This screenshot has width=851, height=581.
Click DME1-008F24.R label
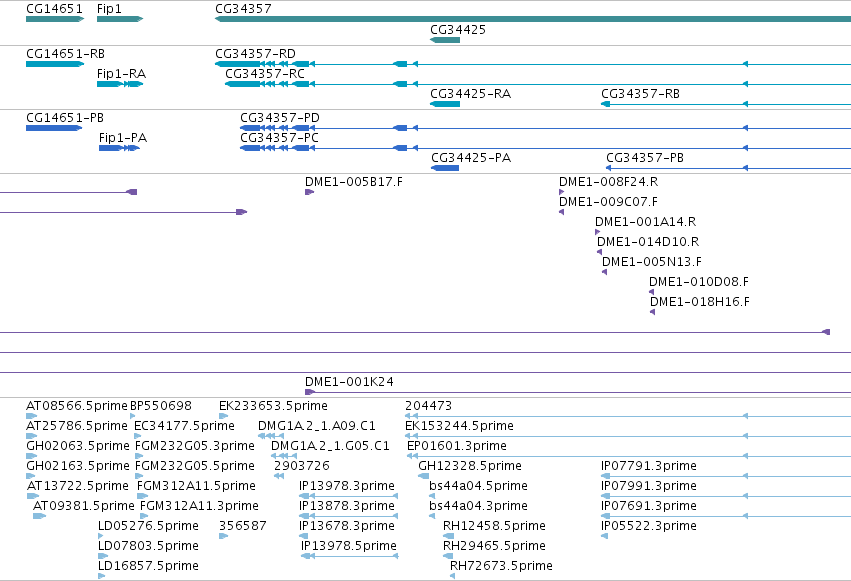click(608, 182)
